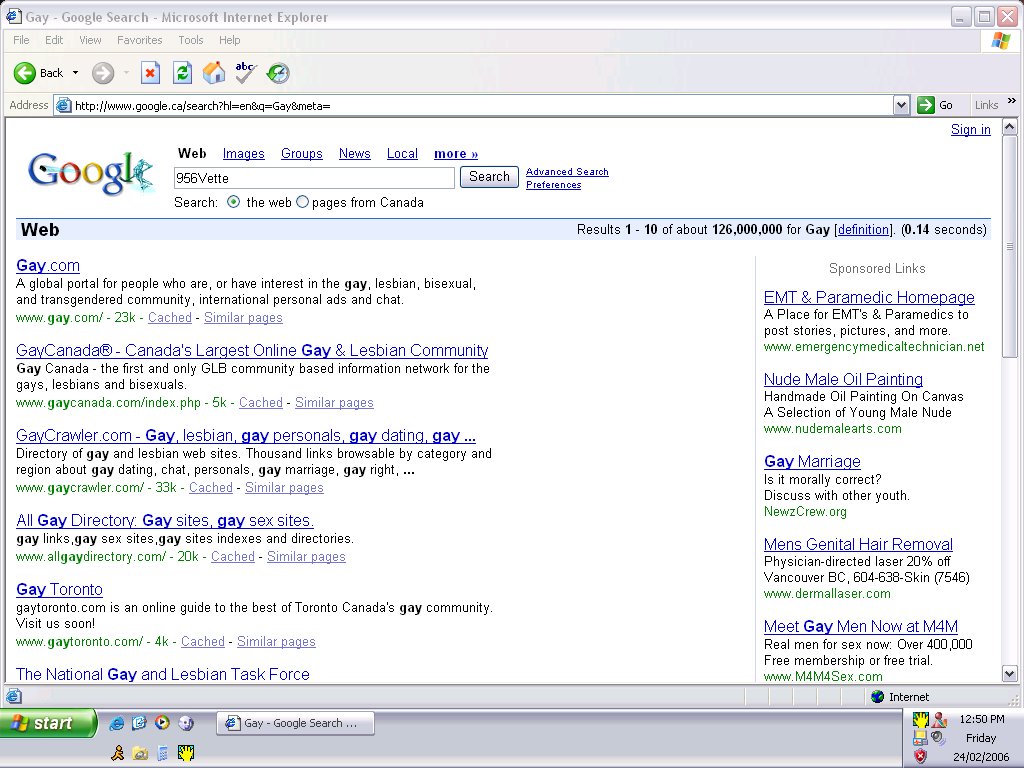Launch Outlook Express from Quick Launch
Image resolution: width=1024 pixels, height=768 pixels.
(140, 723)
